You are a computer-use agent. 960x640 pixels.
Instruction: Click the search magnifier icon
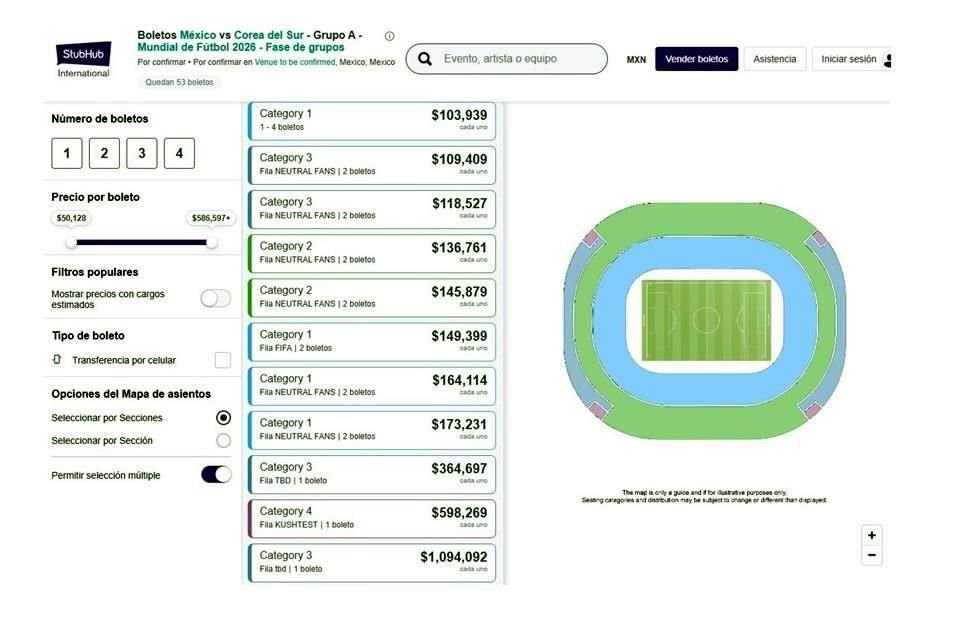425,59
